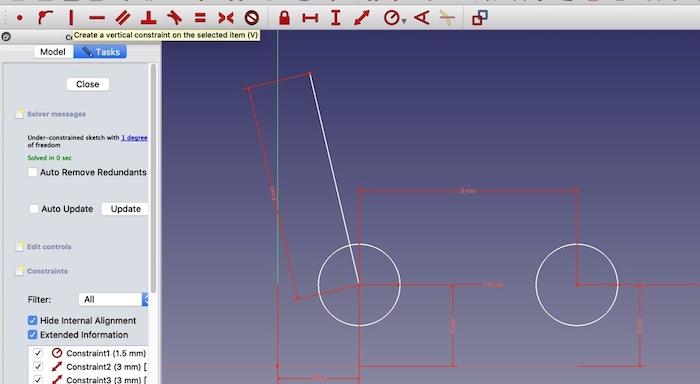This screenshot has height=384, width=700.
Task: Select Constraint3 (3 mm) list entry
Action: (x=106, y=380)
